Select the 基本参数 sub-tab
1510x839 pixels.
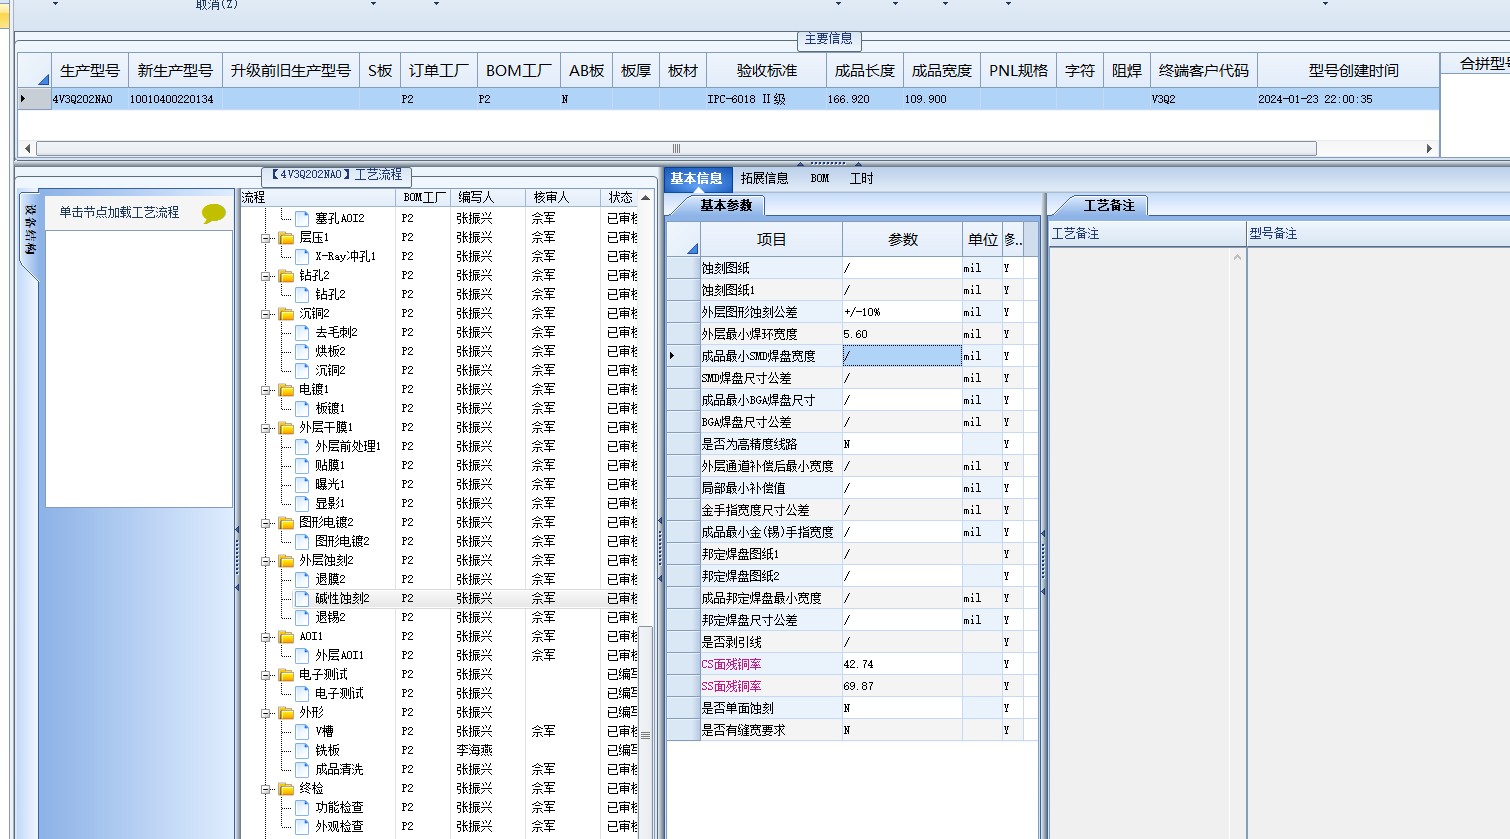pyautogui.click(x=726, y=205)
